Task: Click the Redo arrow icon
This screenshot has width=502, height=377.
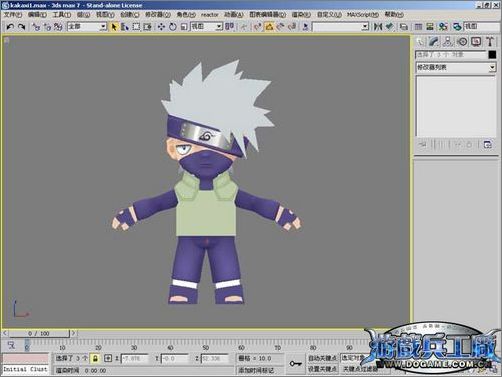Action: 22,27
